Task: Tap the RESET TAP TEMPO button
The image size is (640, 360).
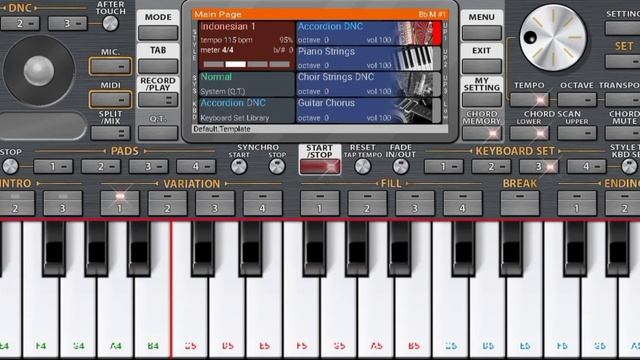Action: point(362,166)
